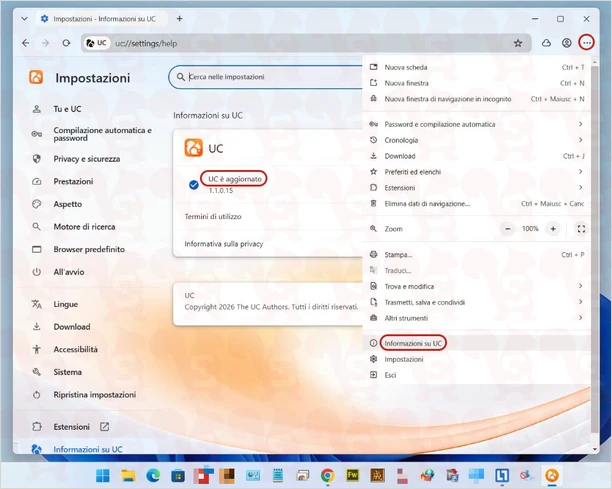The height and width of the screenshot is (489, 612).
Task: Click the Impostazioni - Informazioni su UC tab
Action: pos(103,19)
